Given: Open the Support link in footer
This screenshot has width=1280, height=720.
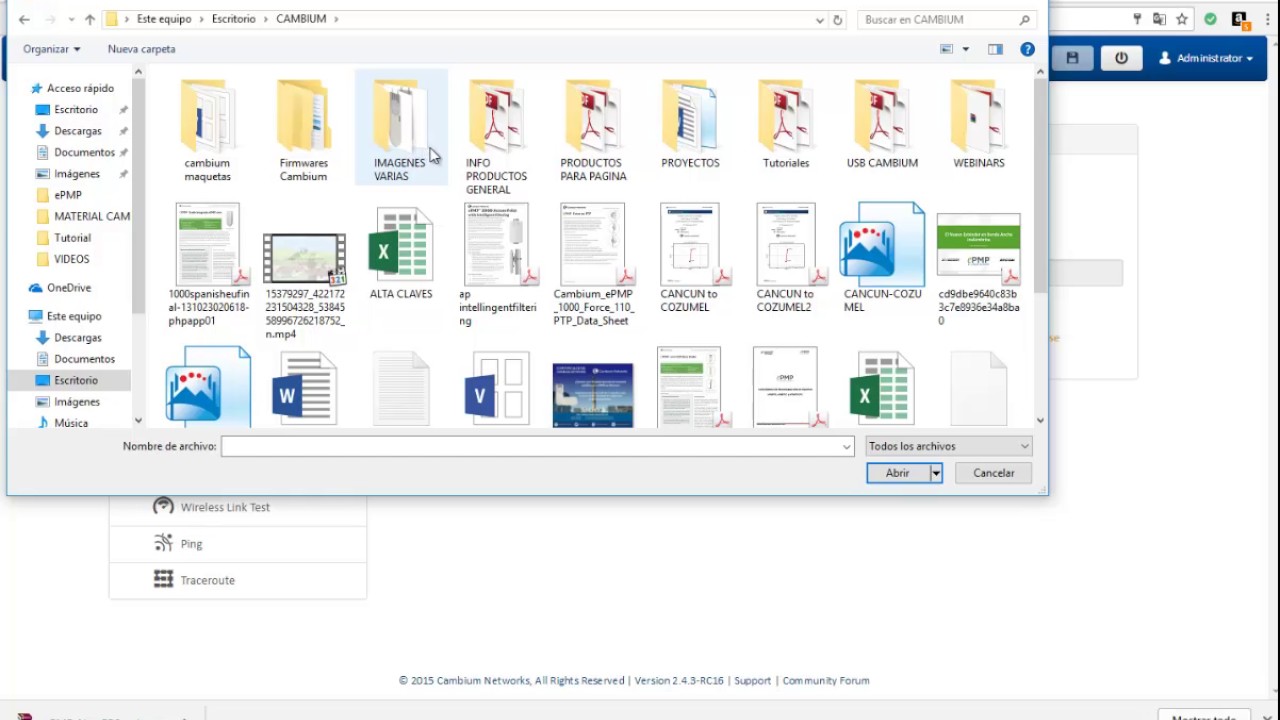Looking at the screenshot, I should click(x=752, y=681).
